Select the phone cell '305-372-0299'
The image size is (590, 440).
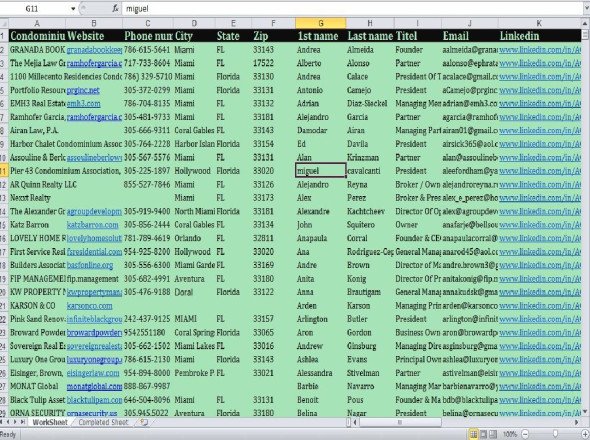click(148, 90)
